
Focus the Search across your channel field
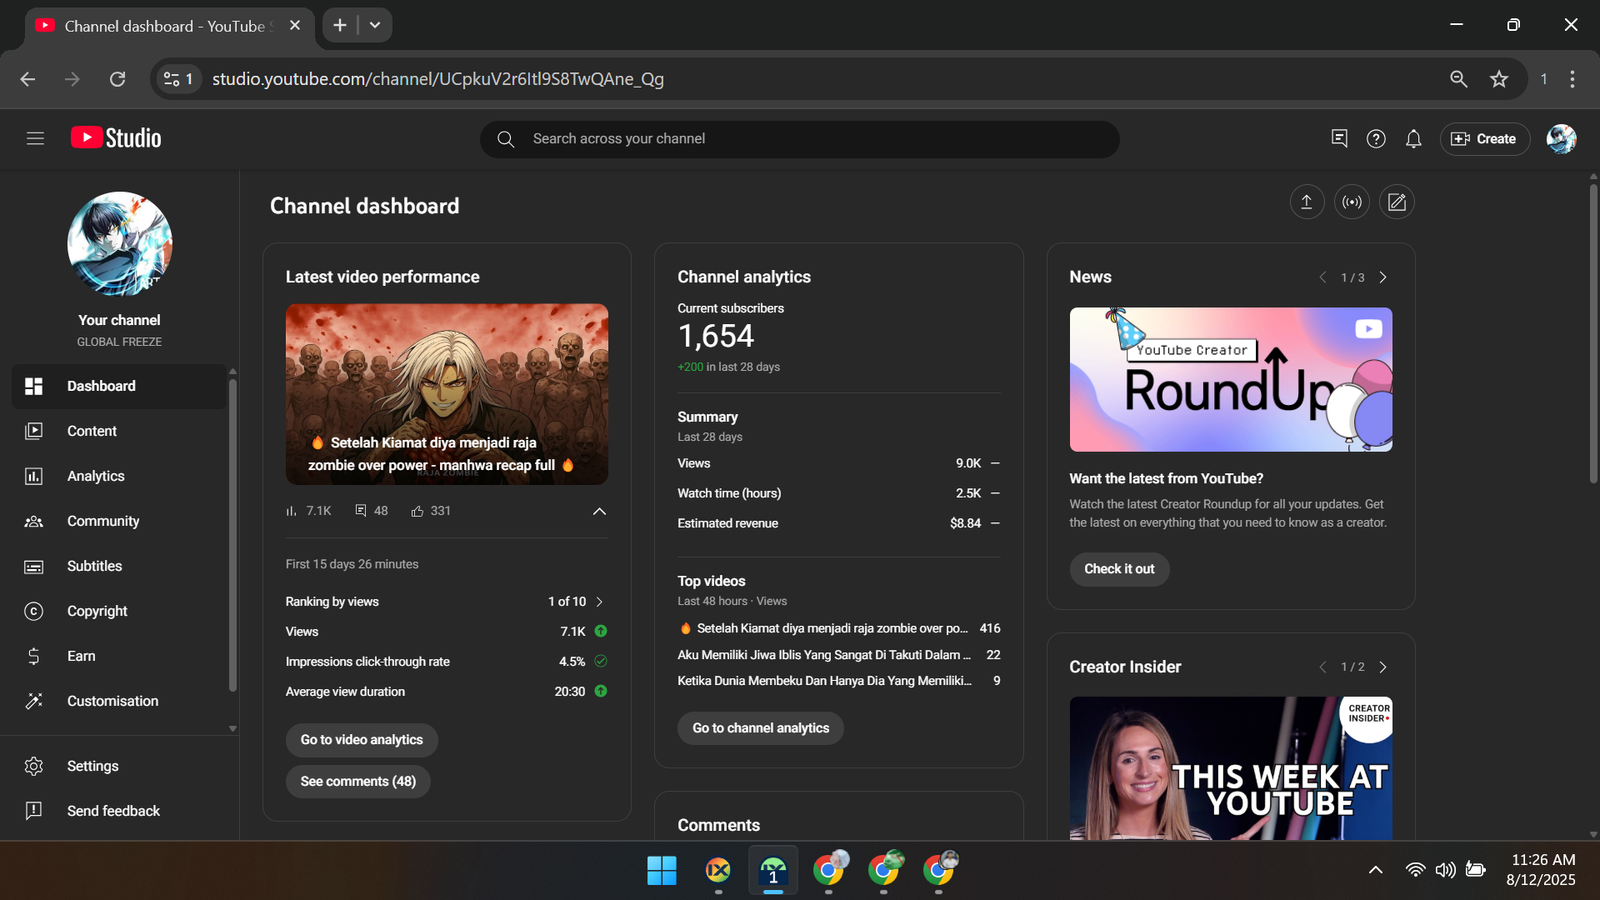tap(799, 139)
